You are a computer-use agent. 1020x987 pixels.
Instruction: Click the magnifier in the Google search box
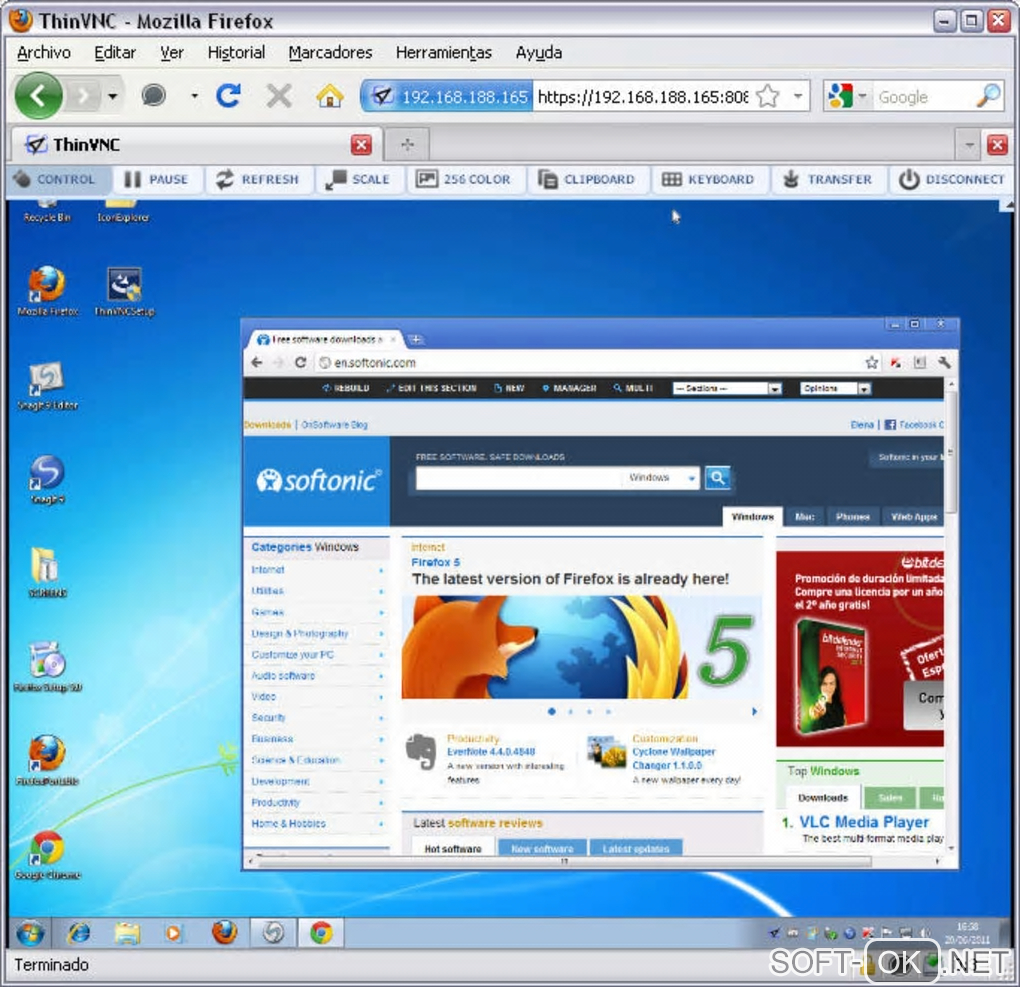click(x=988, y=96)
